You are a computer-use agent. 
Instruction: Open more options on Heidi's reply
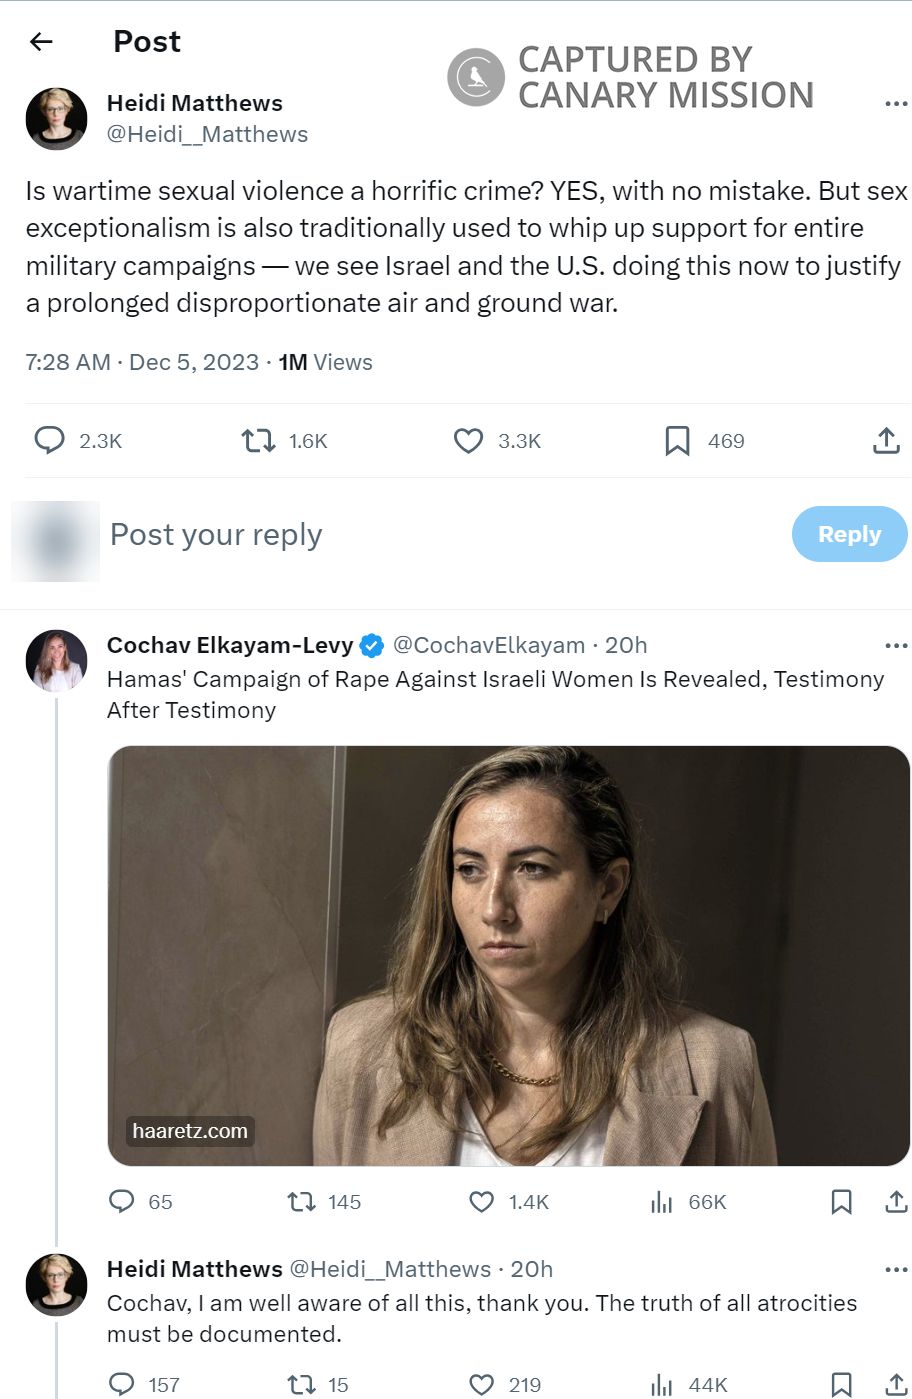tap(896, 1270)
